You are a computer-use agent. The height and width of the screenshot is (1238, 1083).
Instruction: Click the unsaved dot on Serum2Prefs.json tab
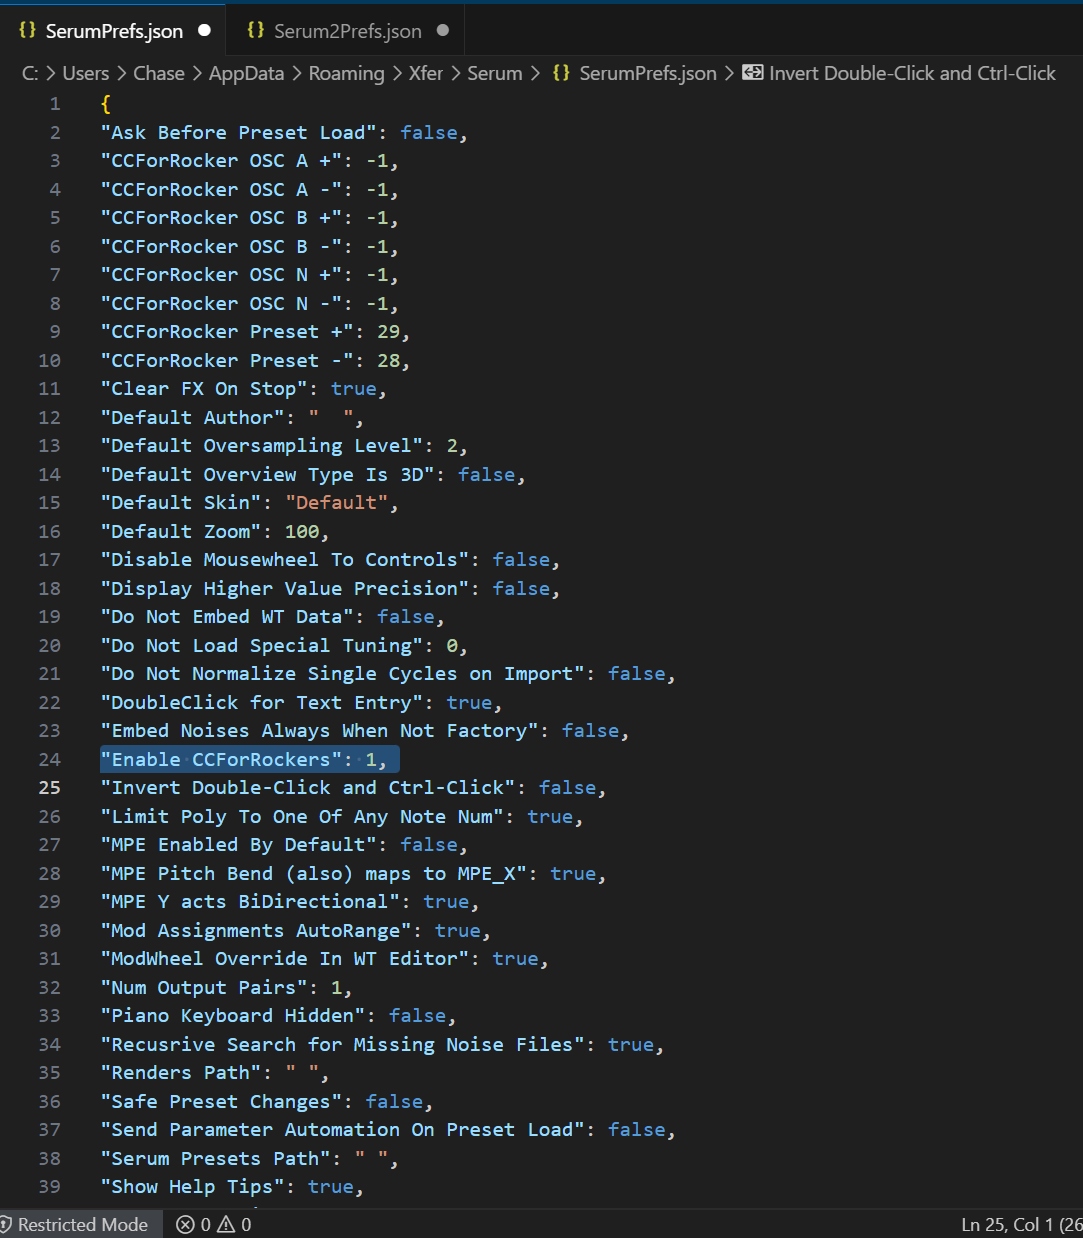pos(443,31)
